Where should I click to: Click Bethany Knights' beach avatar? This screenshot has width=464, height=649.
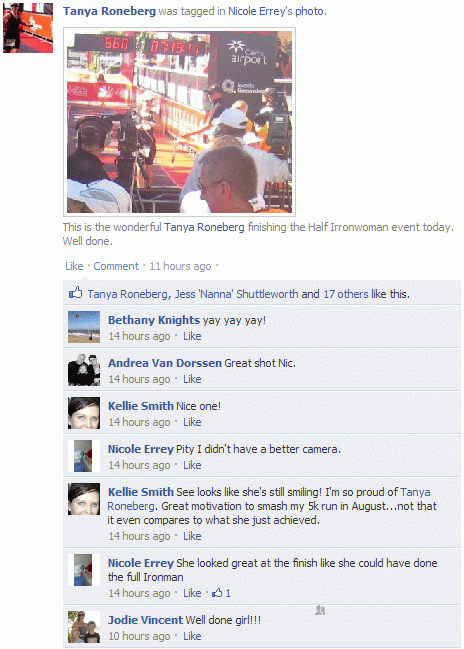[x=84, y=327]
